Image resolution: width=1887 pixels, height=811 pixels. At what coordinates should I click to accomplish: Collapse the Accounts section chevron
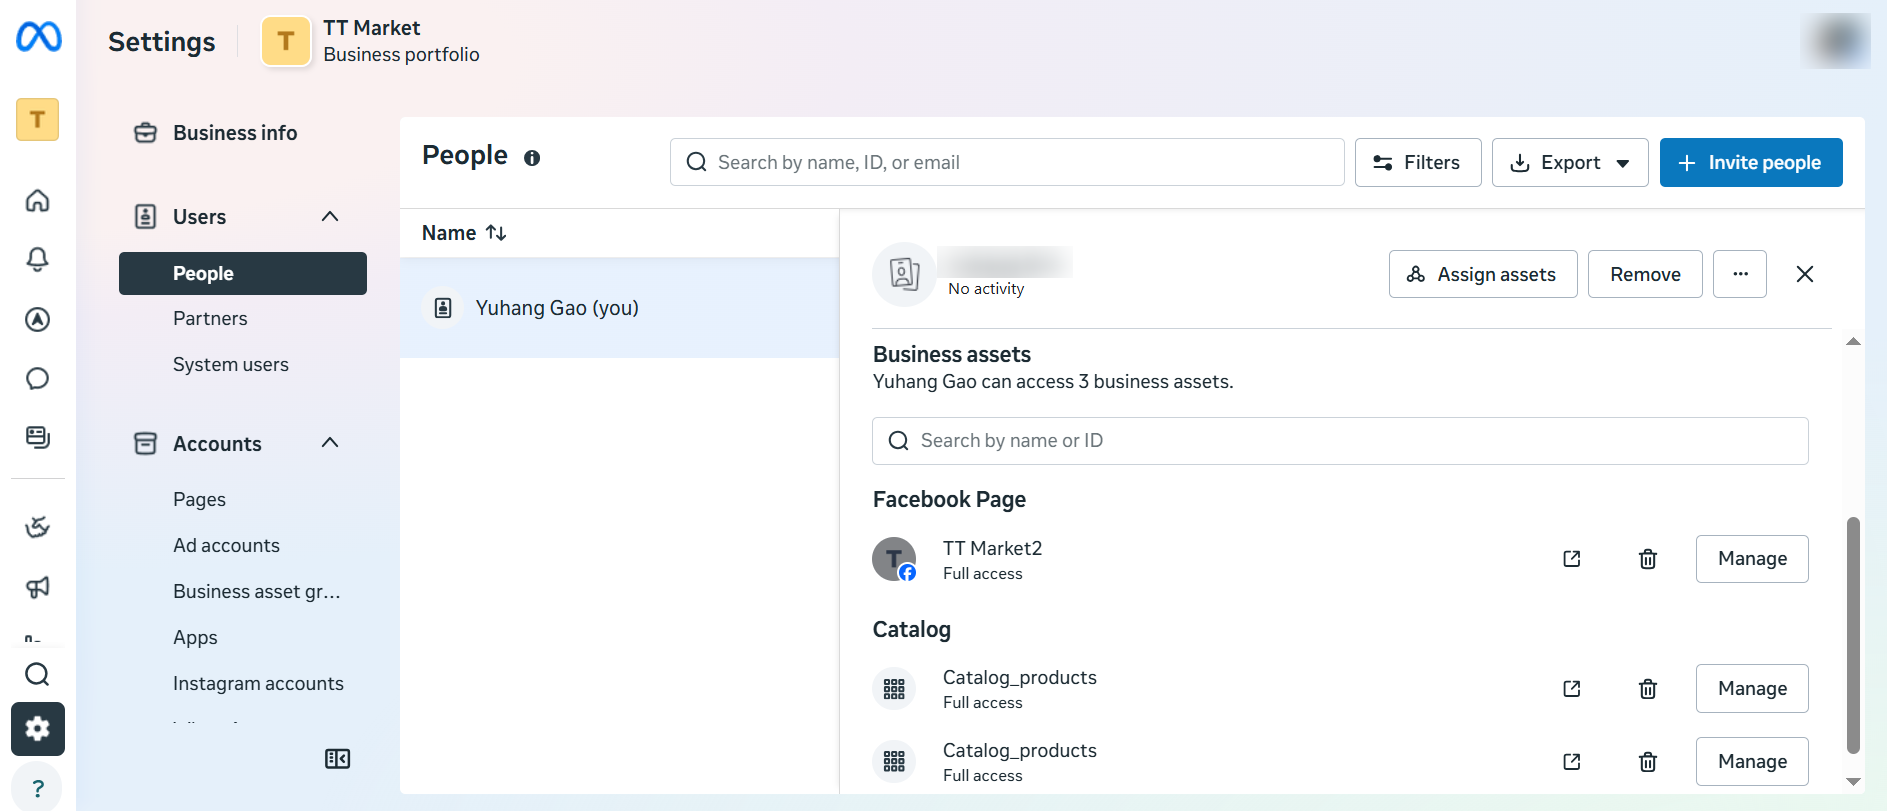point(330,443)
